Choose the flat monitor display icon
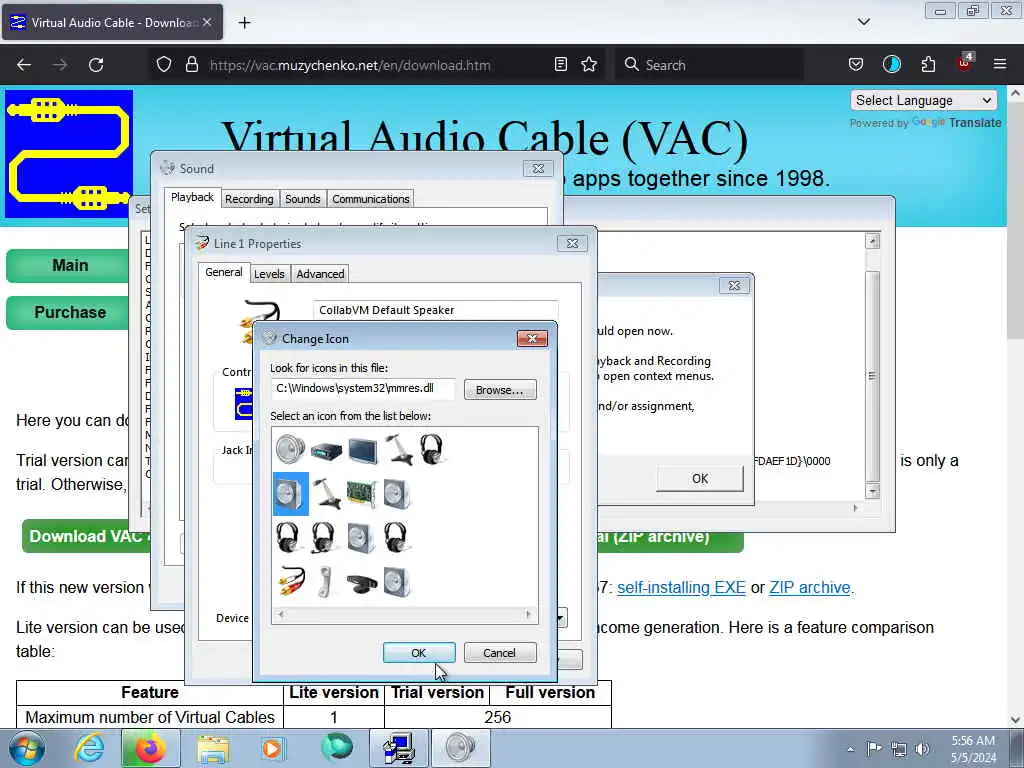 pos(362,451)
